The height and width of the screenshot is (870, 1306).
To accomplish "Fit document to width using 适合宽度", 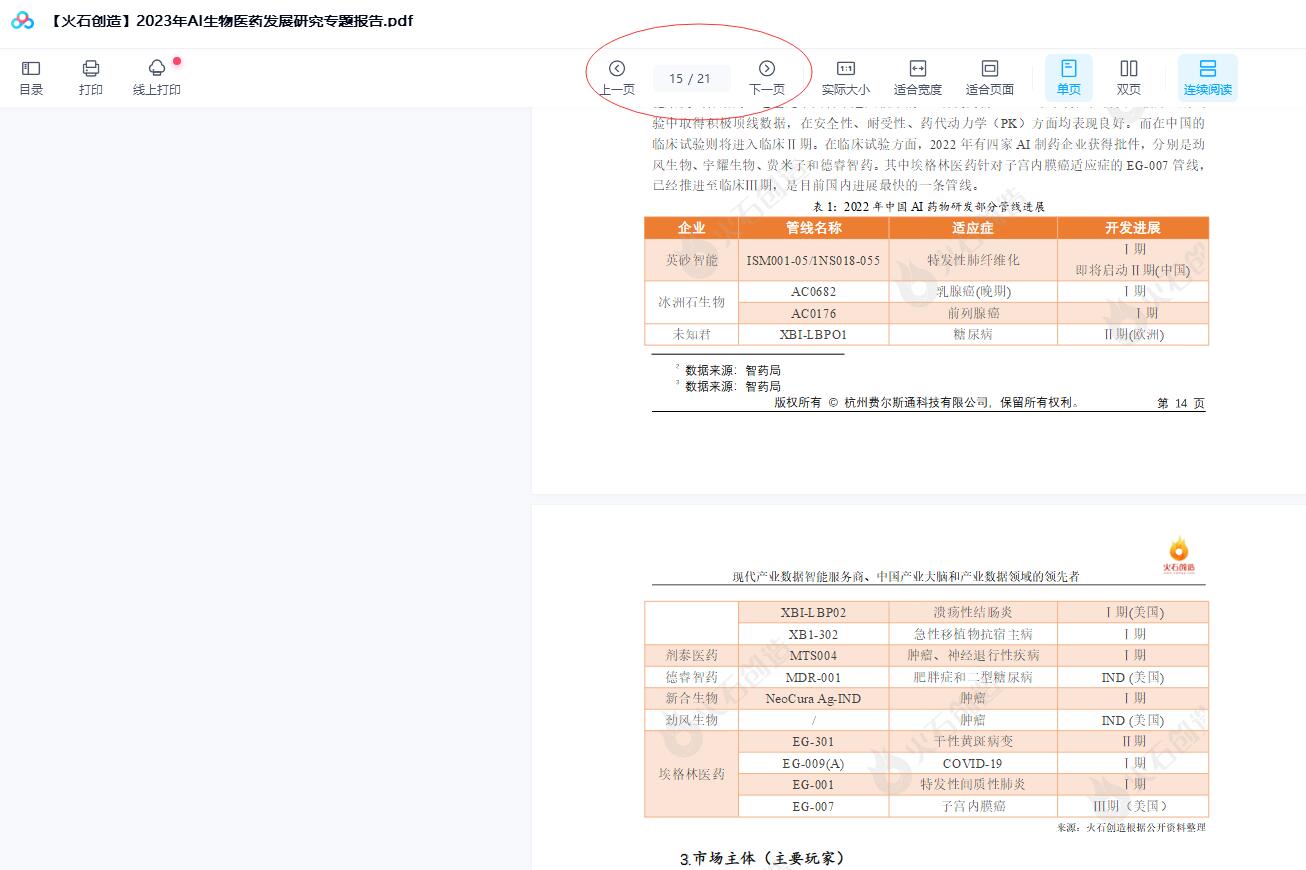I will click(x=917, y=77).
